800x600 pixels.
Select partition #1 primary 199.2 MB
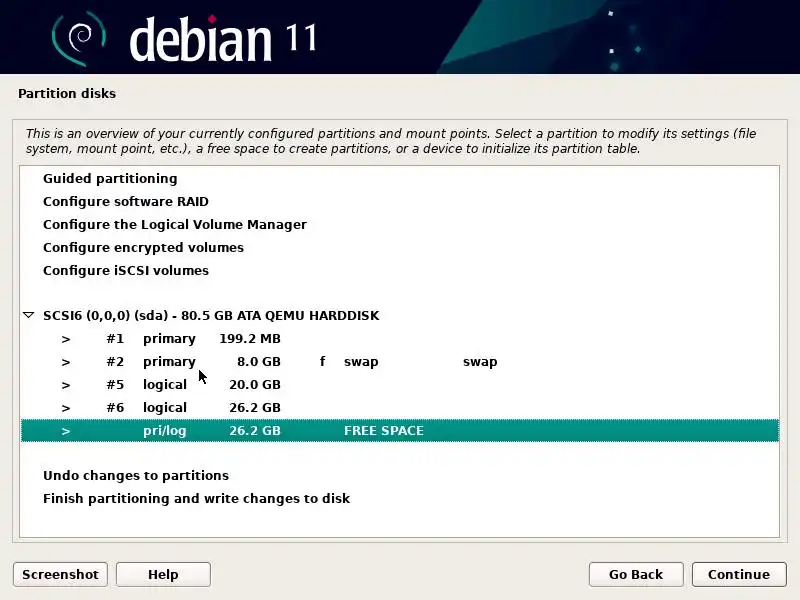coord(399,339)
